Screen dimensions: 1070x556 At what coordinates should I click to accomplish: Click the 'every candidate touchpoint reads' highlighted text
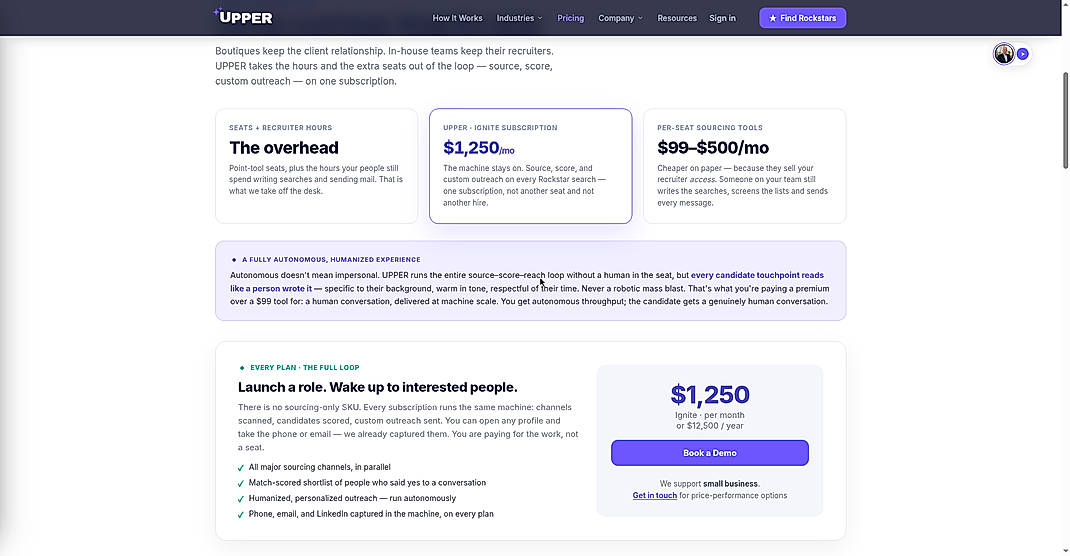click(757, 275)
